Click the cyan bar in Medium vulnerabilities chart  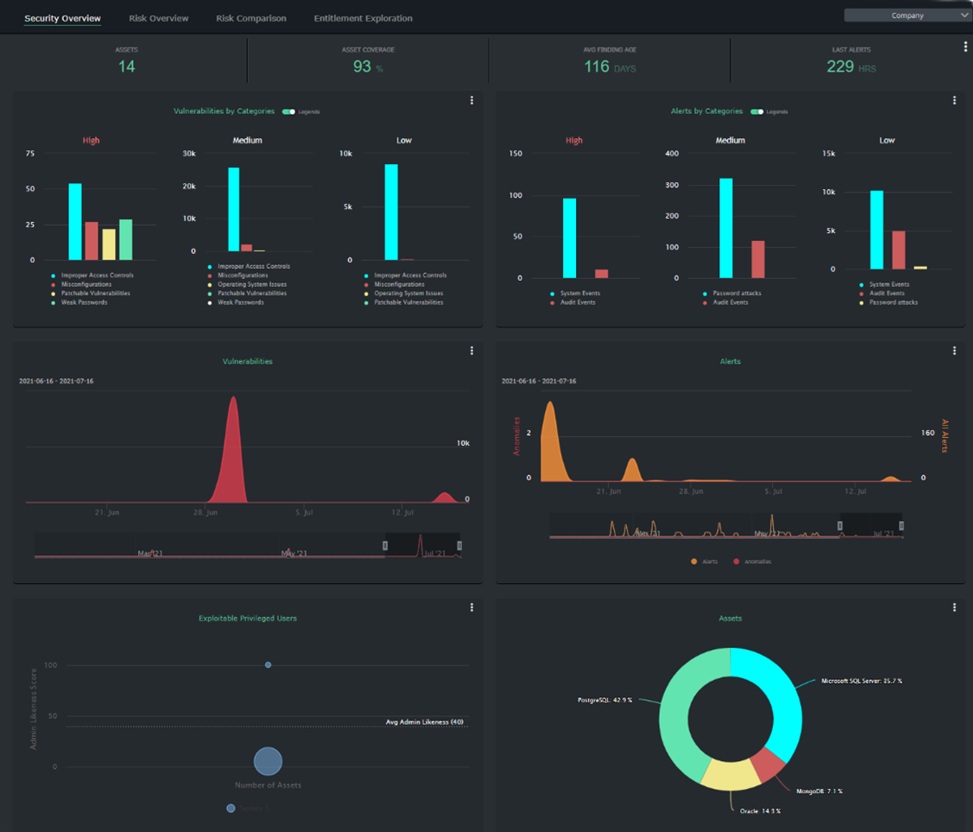tap(233, 209)
